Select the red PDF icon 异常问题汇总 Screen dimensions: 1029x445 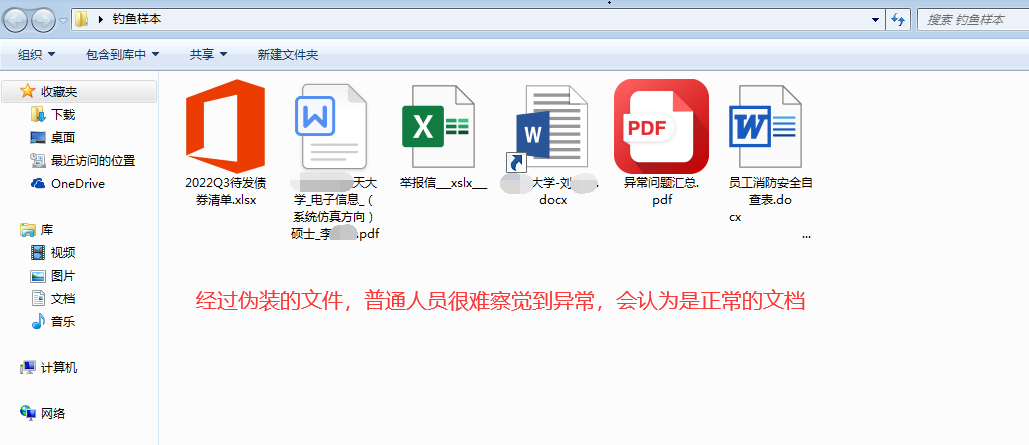coord(662,126)
